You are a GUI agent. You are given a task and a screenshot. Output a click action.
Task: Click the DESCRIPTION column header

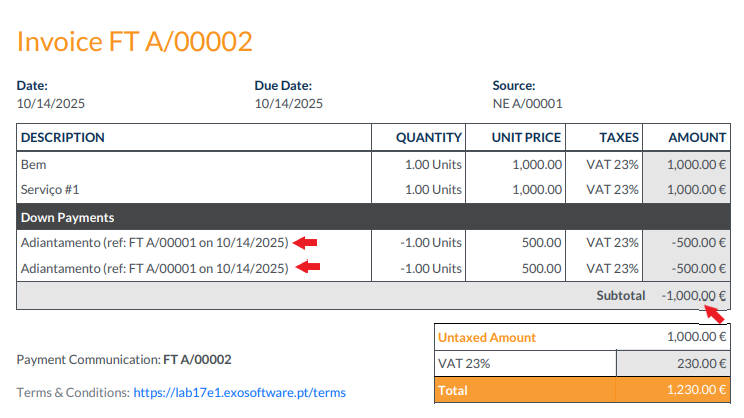[x=63, y=137]
